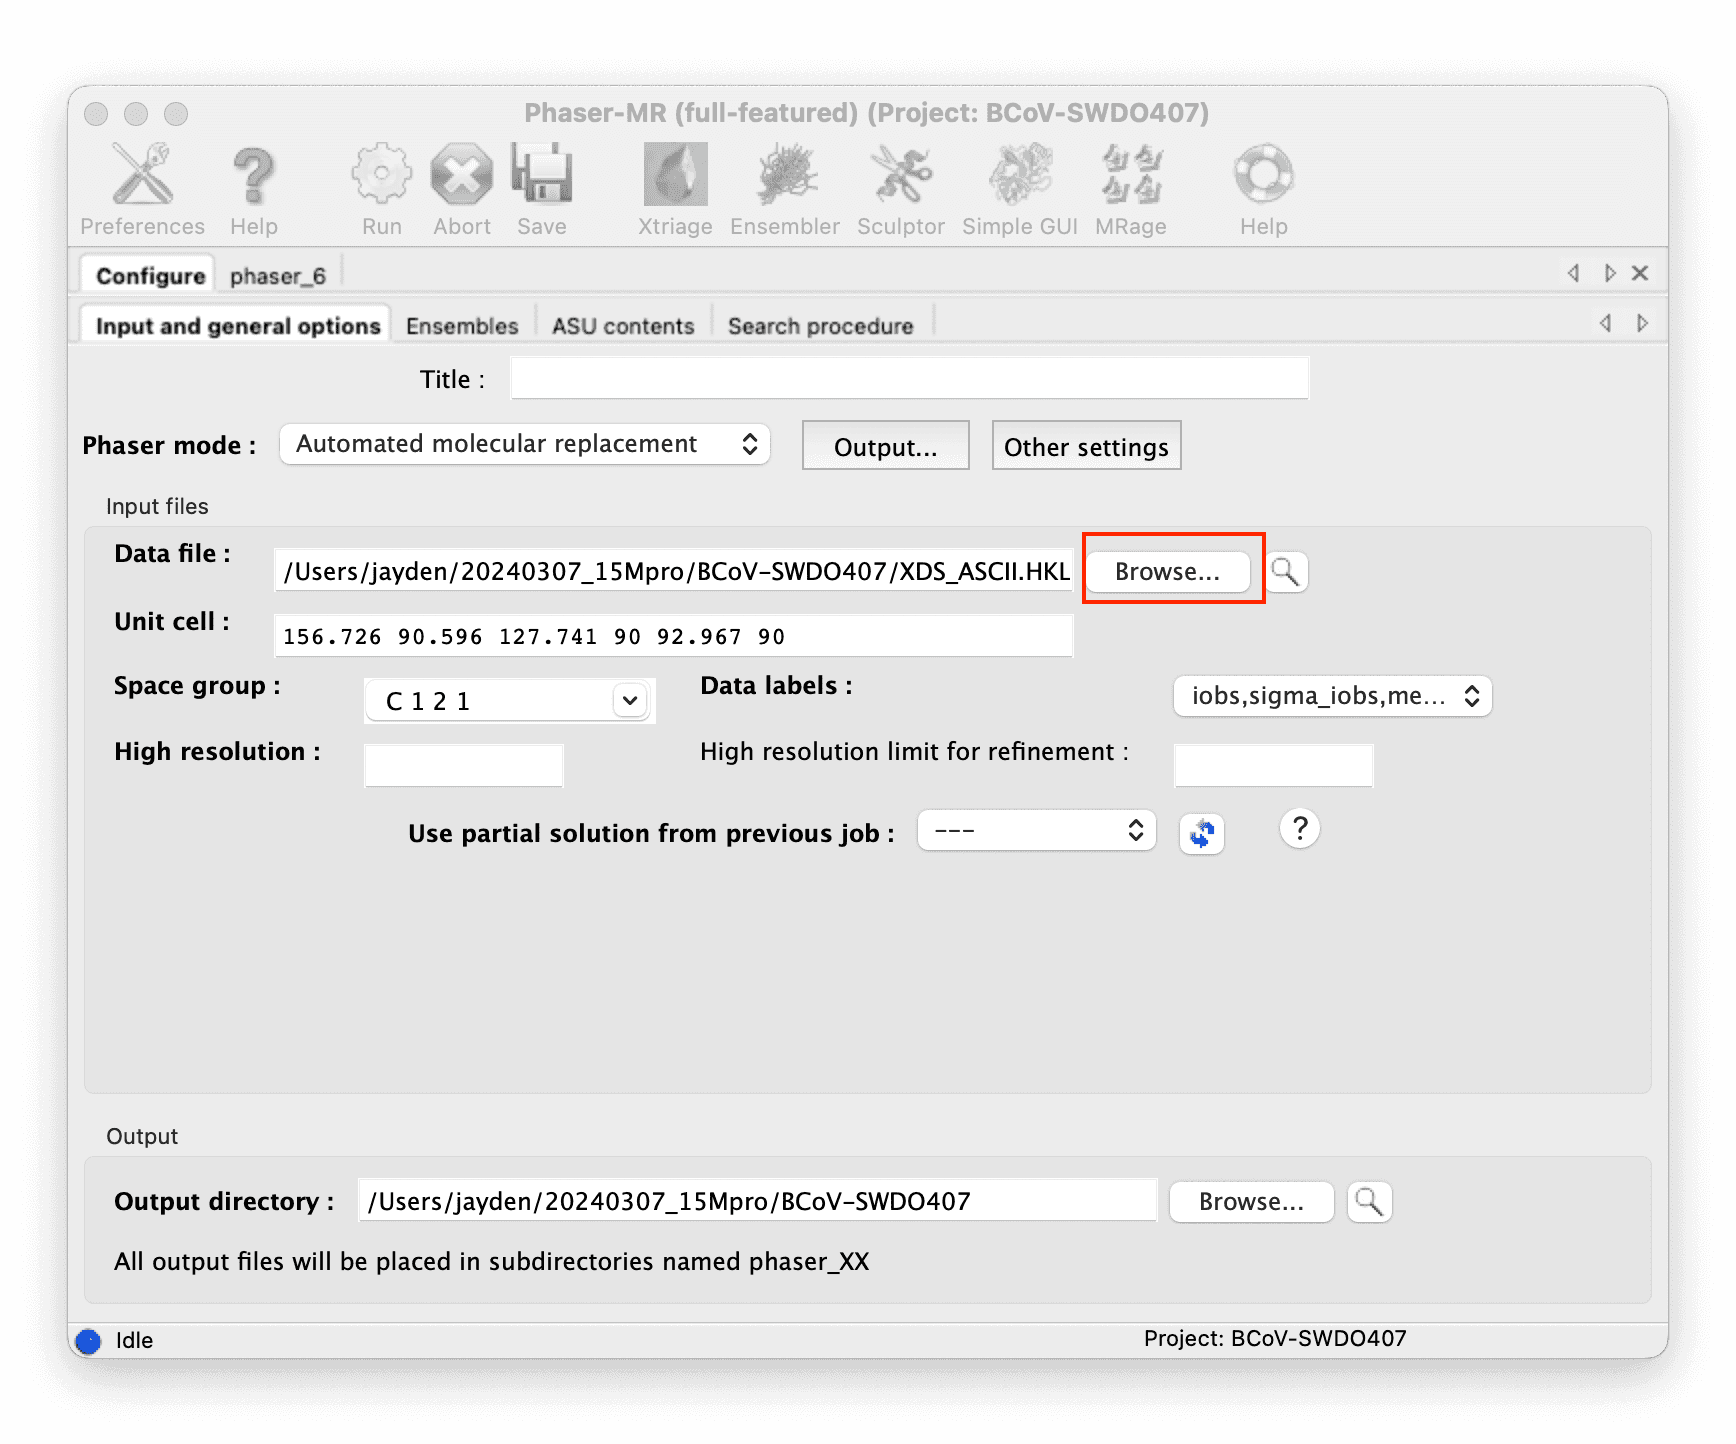Click the High resolution field
1736x1444 pixels.
click(464, 766)
